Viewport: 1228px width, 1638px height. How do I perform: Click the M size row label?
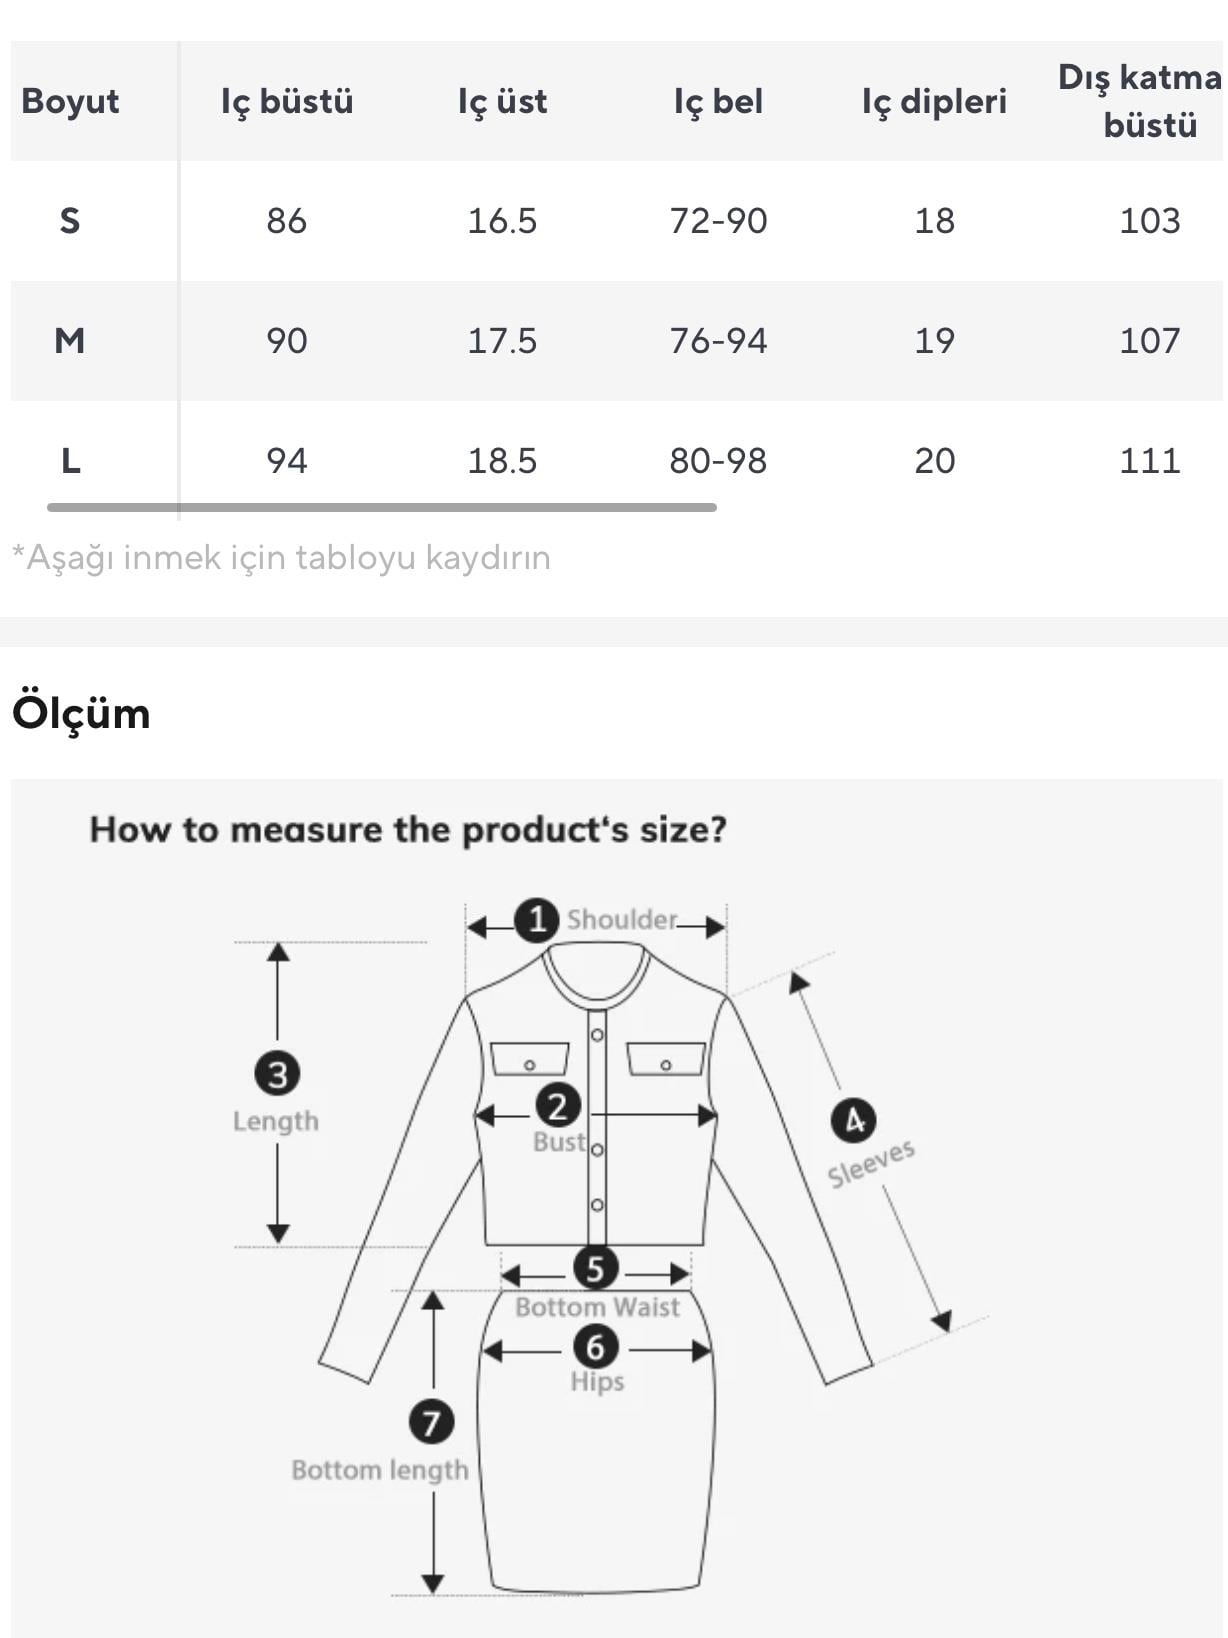tap(69, 341)
